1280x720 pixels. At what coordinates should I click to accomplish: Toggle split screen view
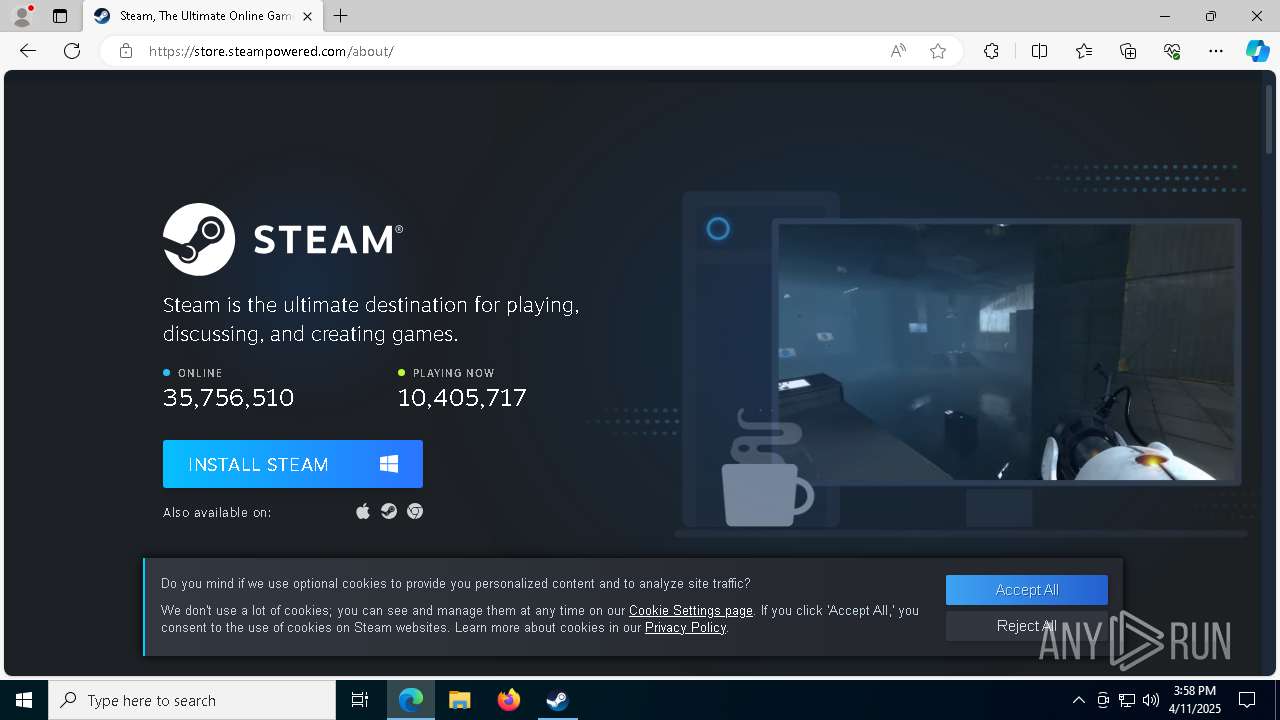(1039, 51)
